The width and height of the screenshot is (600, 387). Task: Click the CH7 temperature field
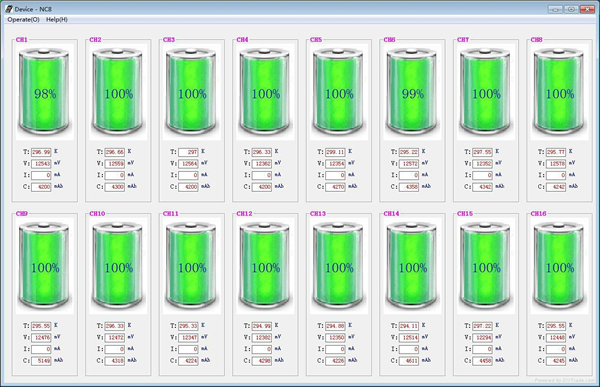482,152
